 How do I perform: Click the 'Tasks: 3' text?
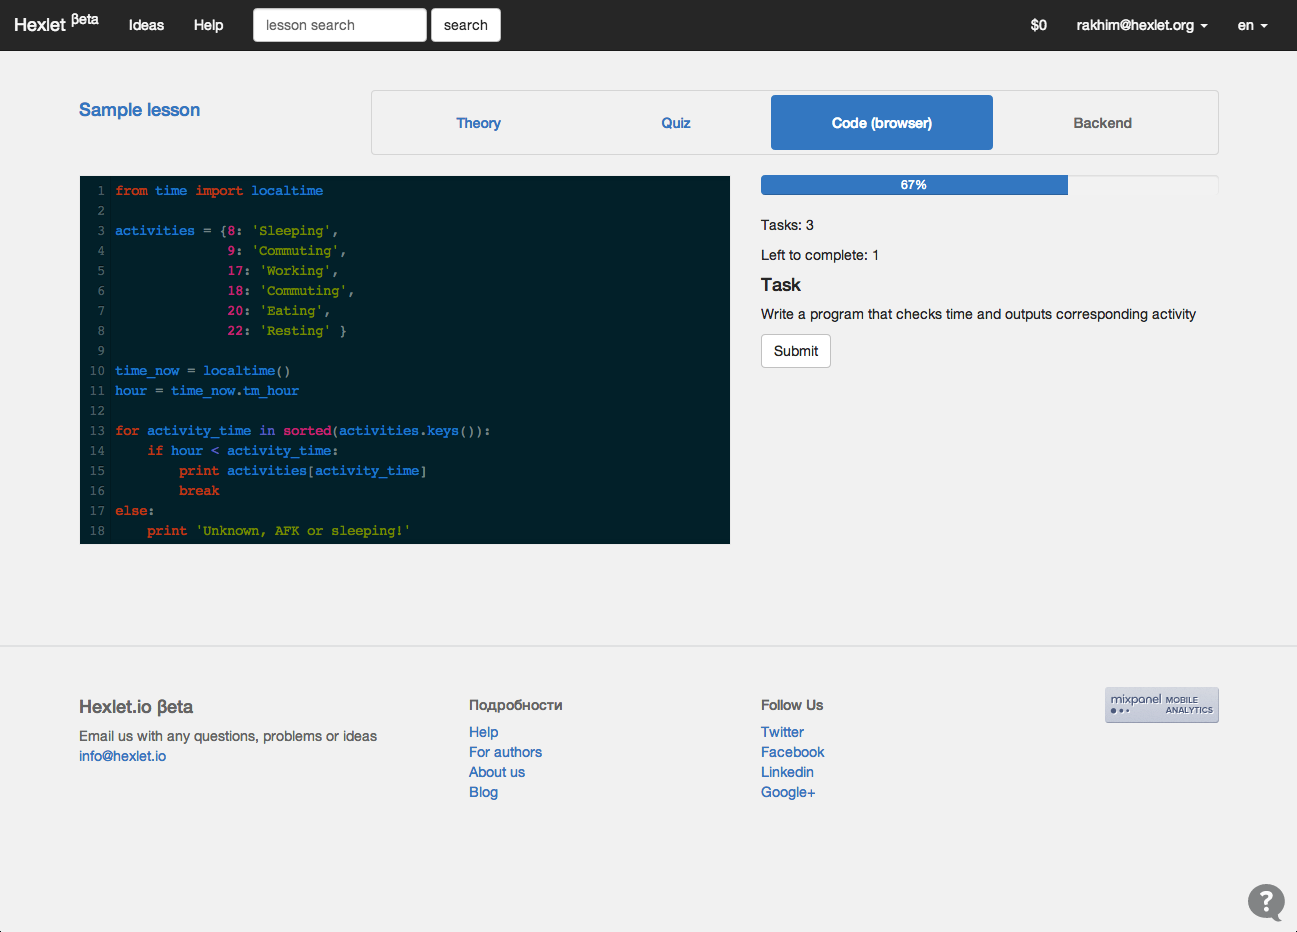787,225
